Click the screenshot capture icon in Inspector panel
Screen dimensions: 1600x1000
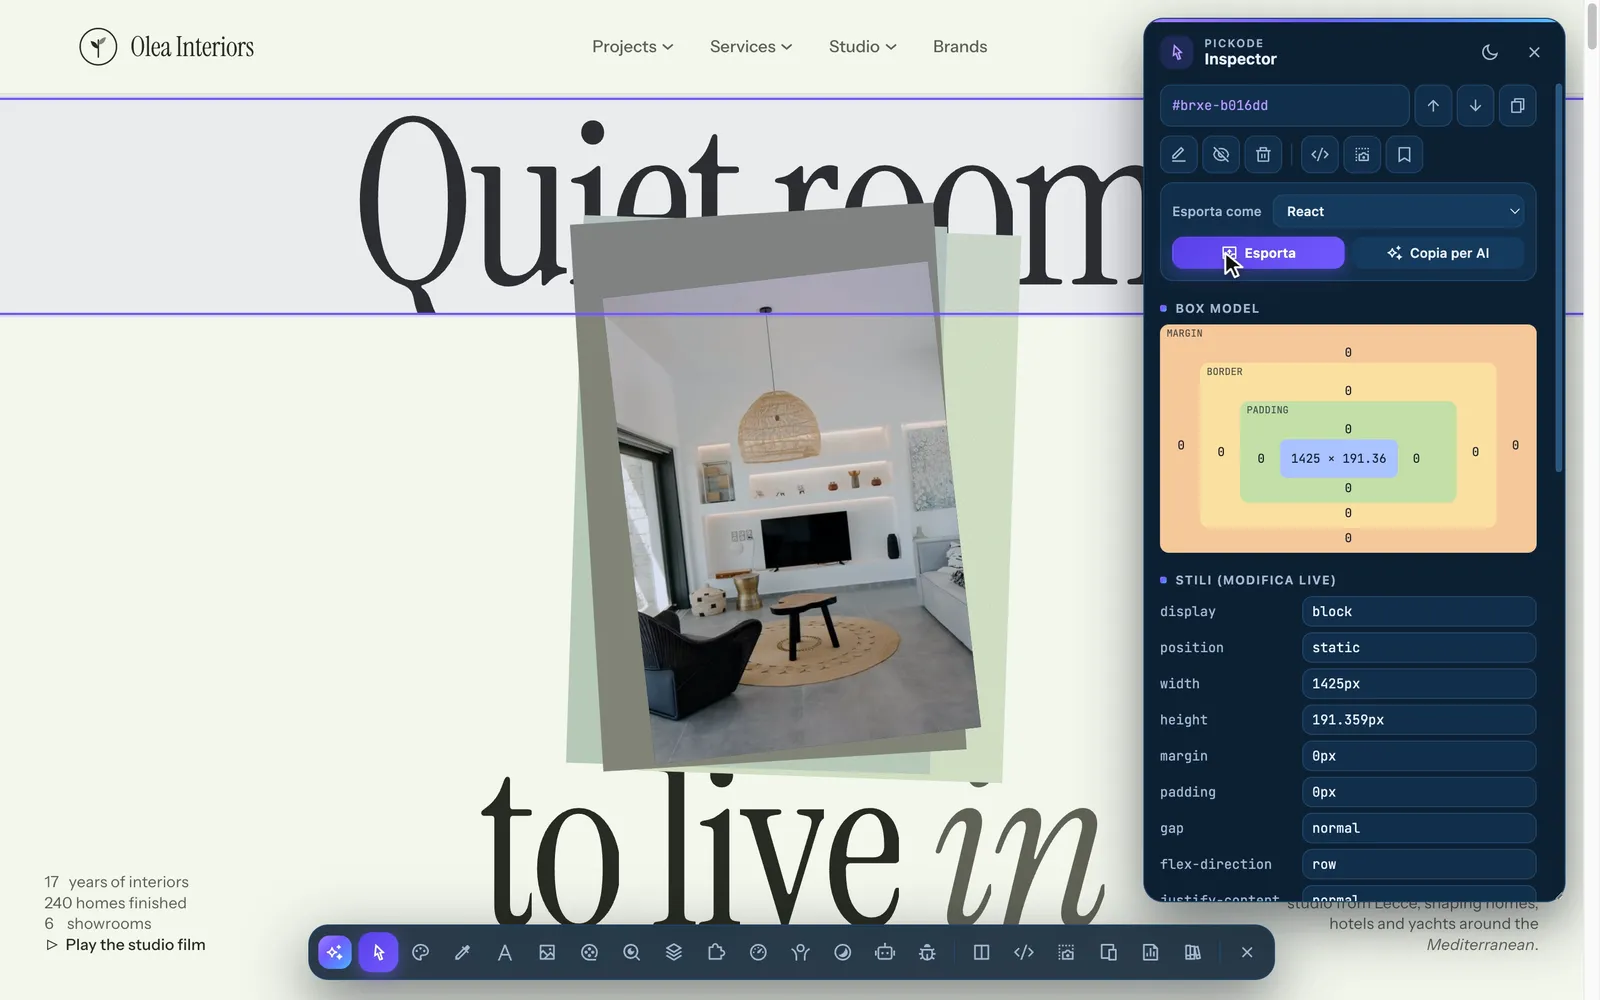(x=1362, y=155)
